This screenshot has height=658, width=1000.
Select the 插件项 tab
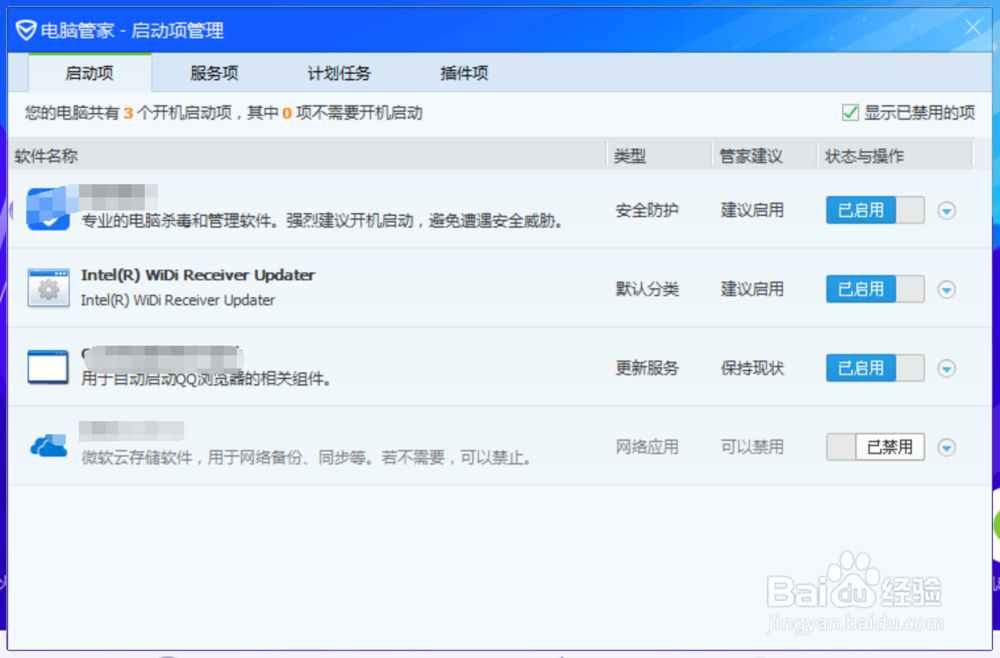(463, 73)
